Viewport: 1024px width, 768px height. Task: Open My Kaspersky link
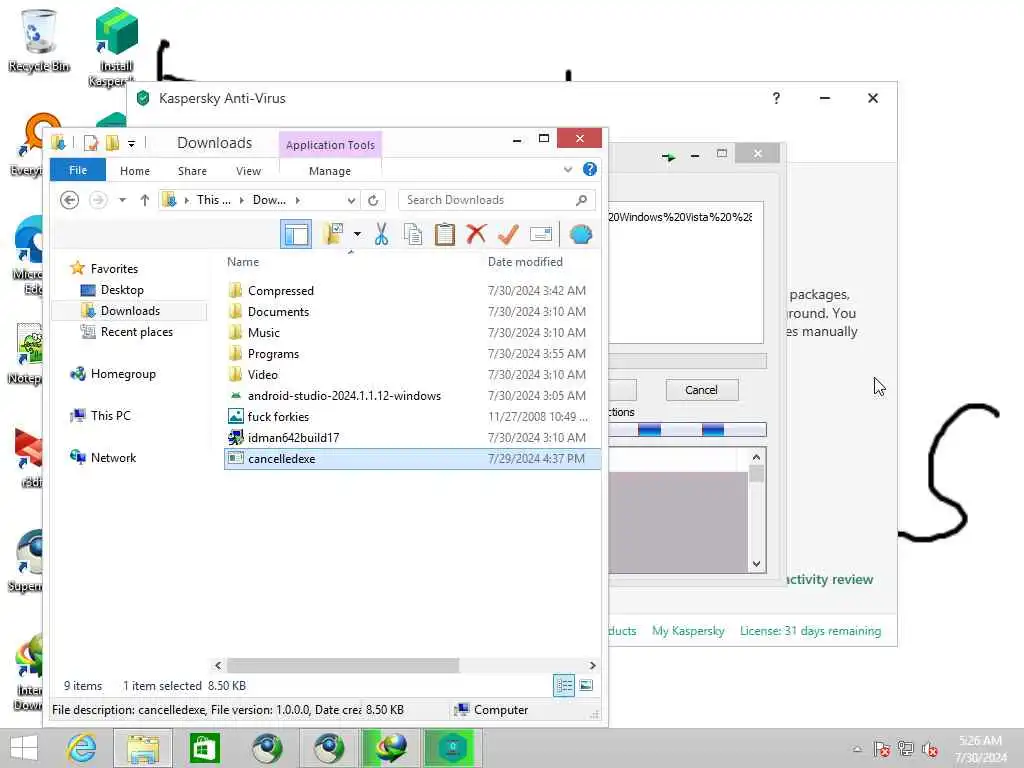coord(688,631)
